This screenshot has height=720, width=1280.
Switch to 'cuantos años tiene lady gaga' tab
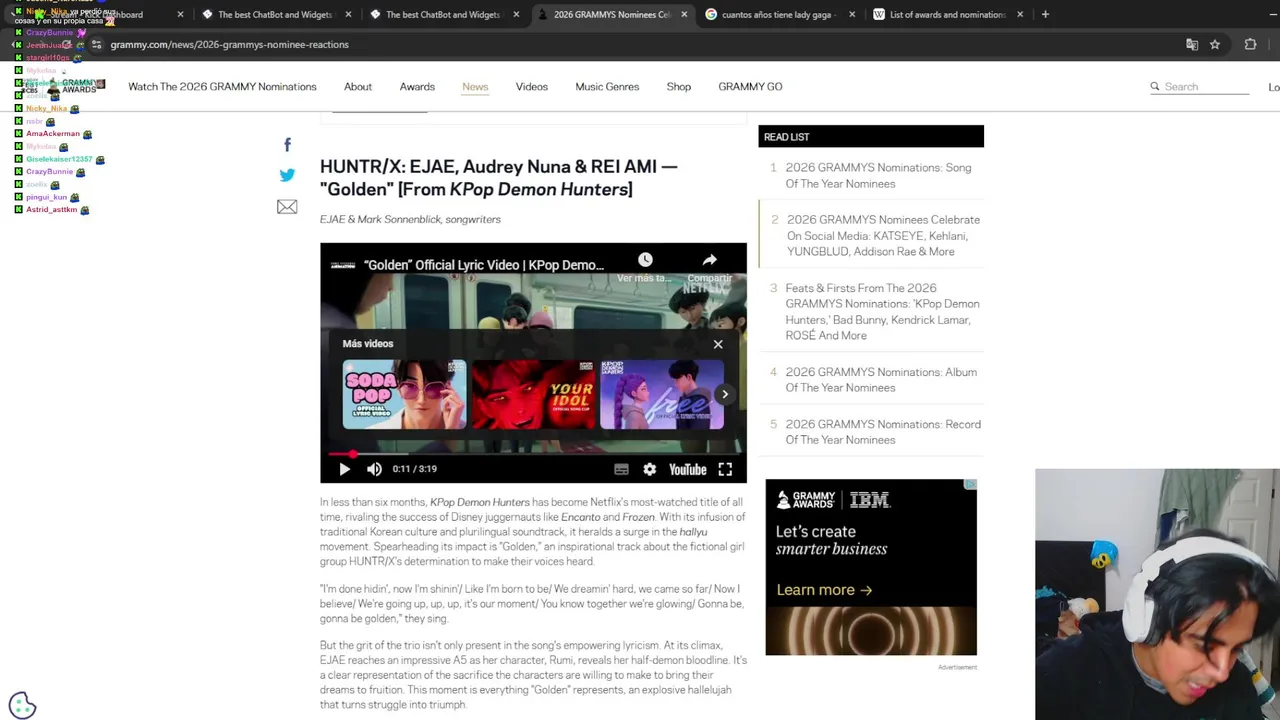[779, 15]
